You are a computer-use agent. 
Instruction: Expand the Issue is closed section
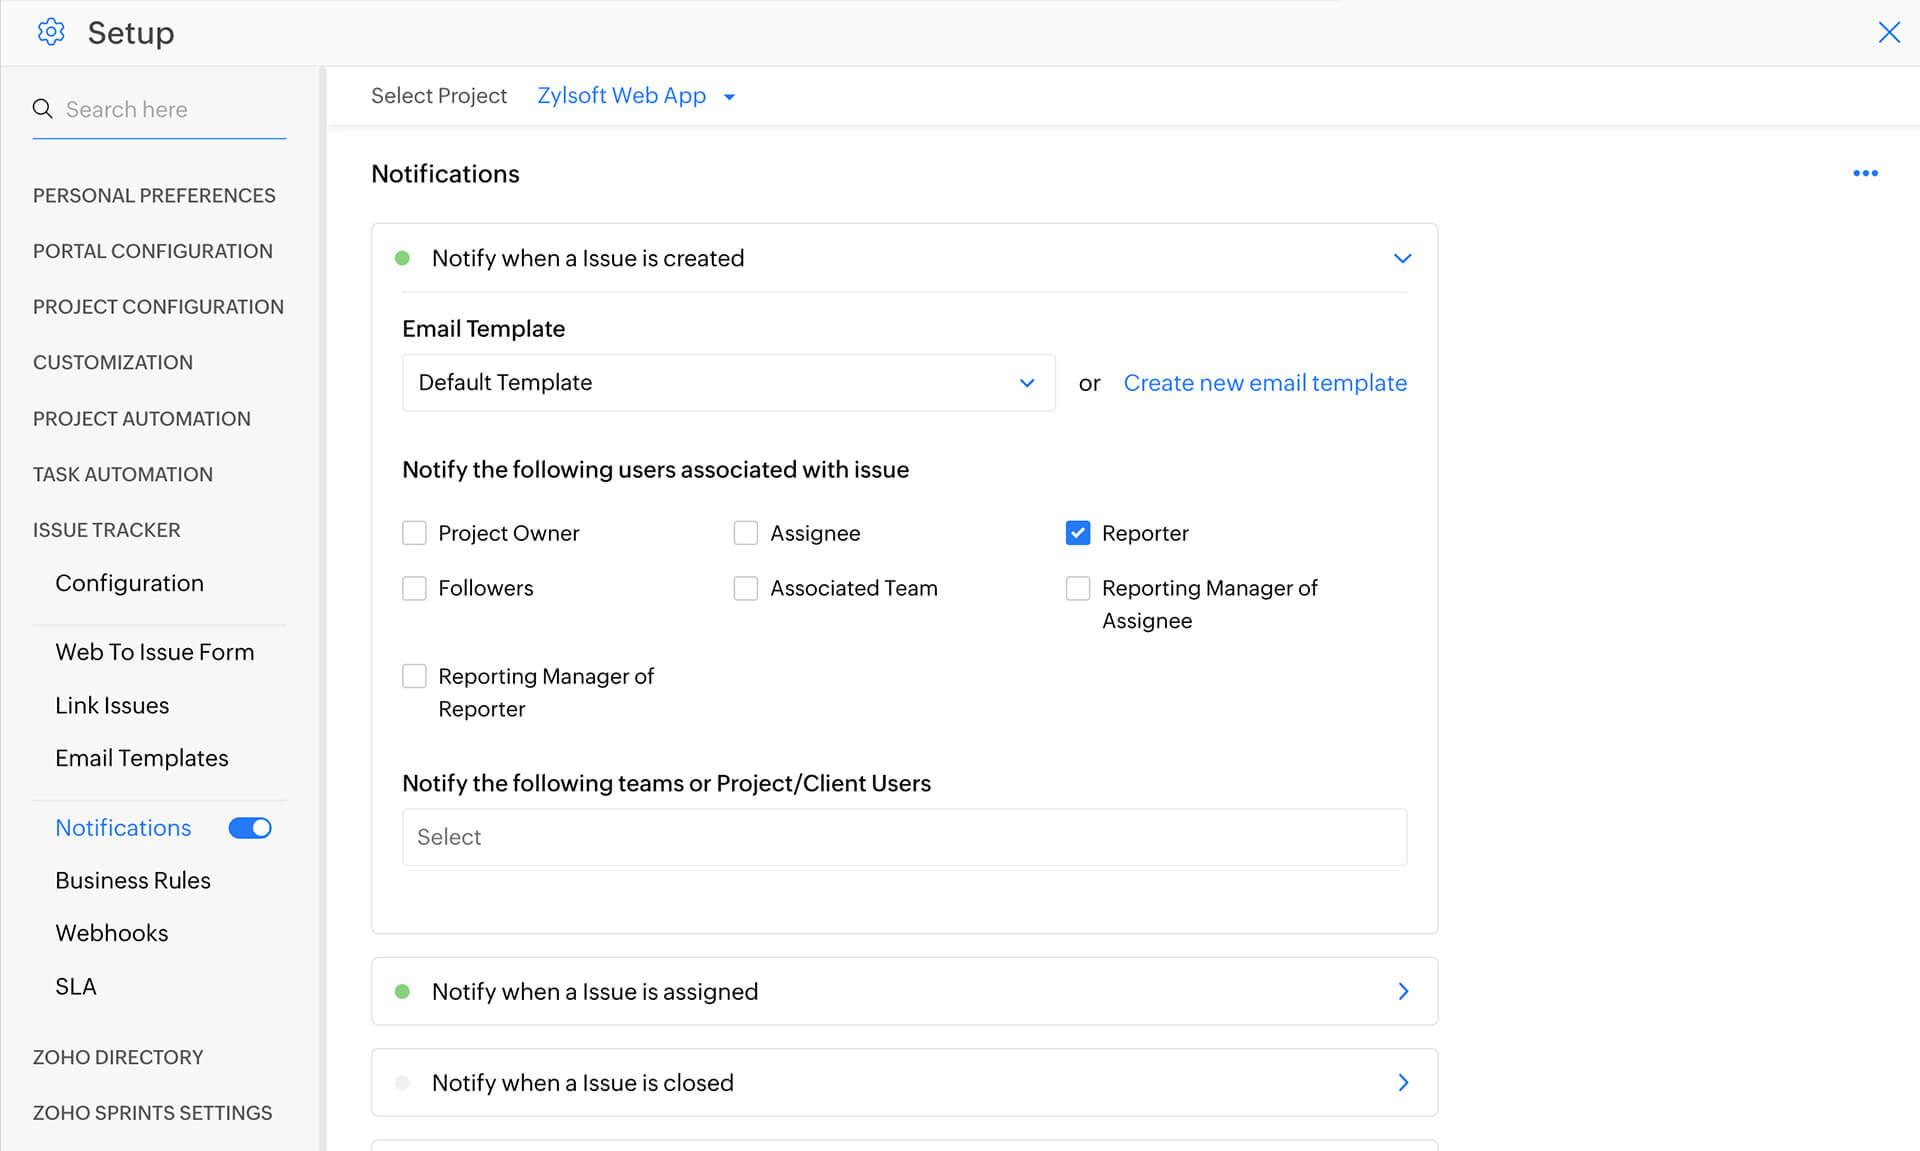point(1403,1082)
